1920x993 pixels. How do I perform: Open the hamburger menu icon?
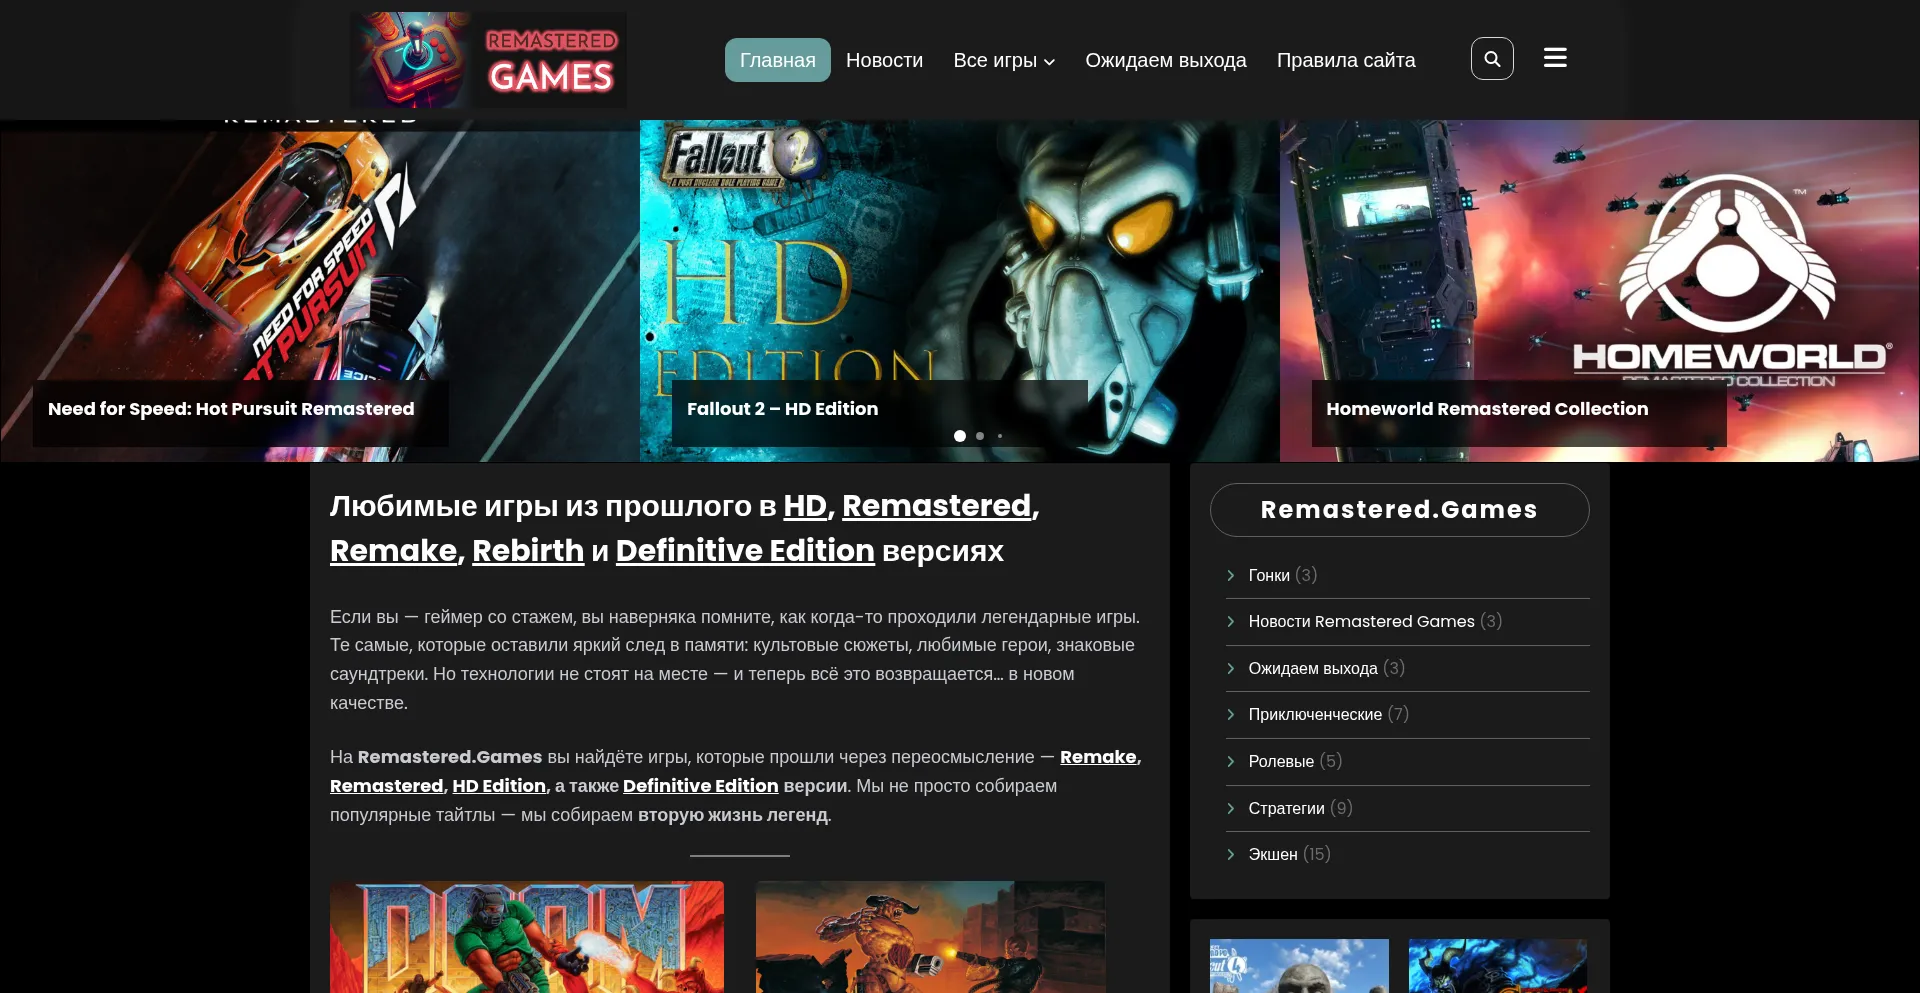(1555, 58)
